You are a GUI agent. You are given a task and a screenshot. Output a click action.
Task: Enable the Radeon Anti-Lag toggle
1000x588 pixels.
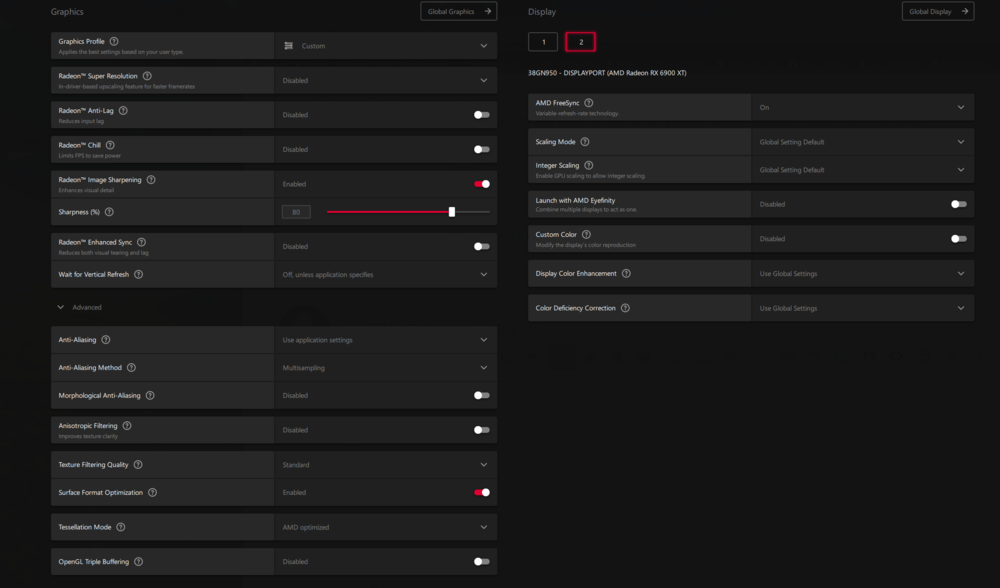(x=482, y=115)
